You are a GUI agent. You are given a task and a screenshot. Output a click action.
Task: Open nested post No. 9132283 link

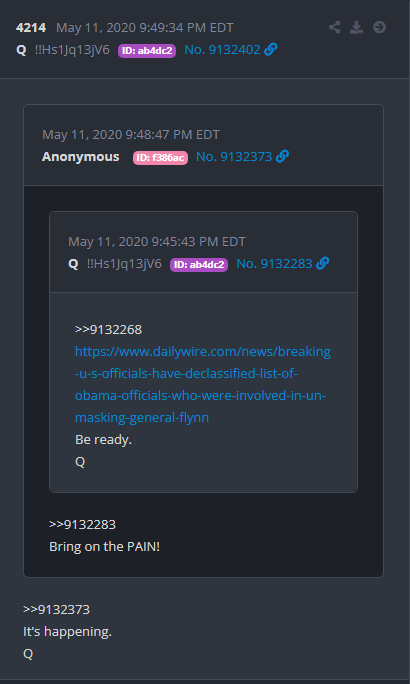[274, 263]
